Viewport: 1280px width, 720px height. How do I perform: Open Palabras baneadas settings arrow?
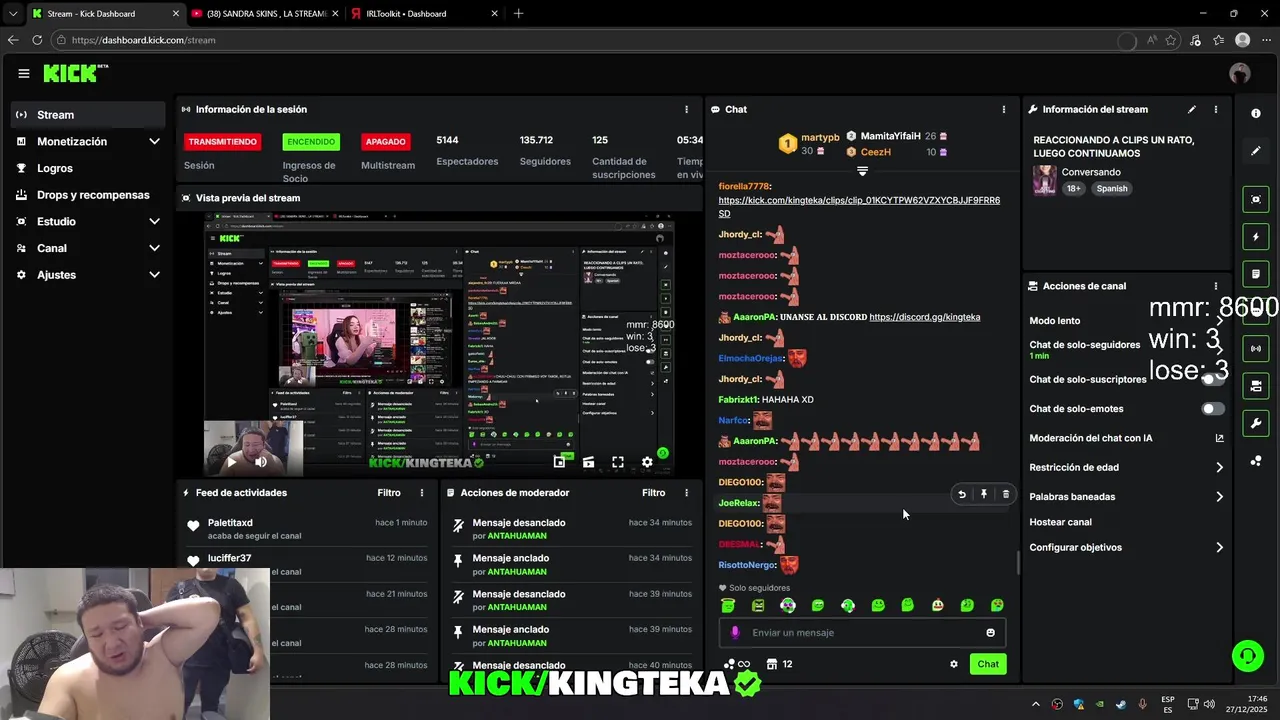pyautogui.click(x=1219, y=496)
